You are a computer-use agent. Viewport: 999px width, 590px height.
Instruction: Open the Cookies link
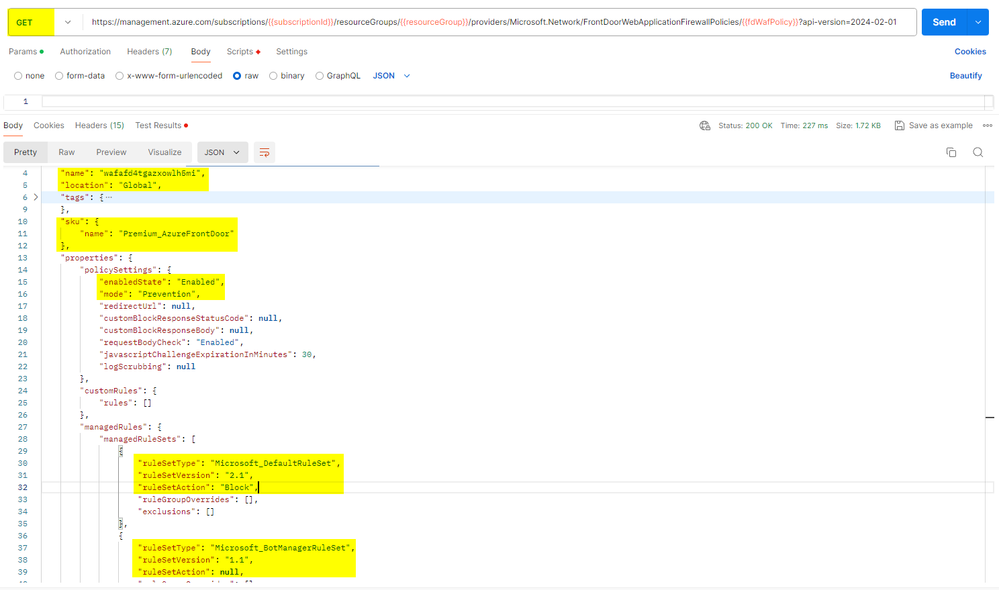tap(970, 52)
